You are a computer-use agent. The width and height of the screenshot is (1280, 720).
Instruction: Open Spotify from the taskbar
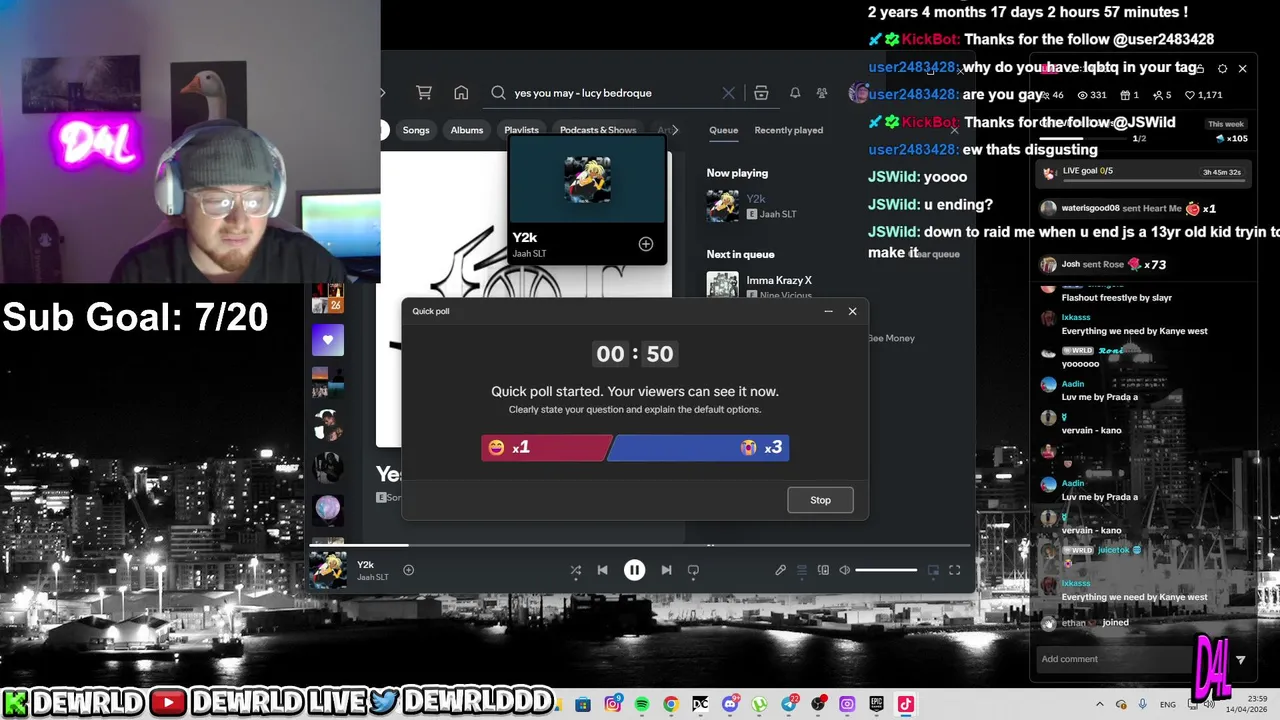[642, 705]
